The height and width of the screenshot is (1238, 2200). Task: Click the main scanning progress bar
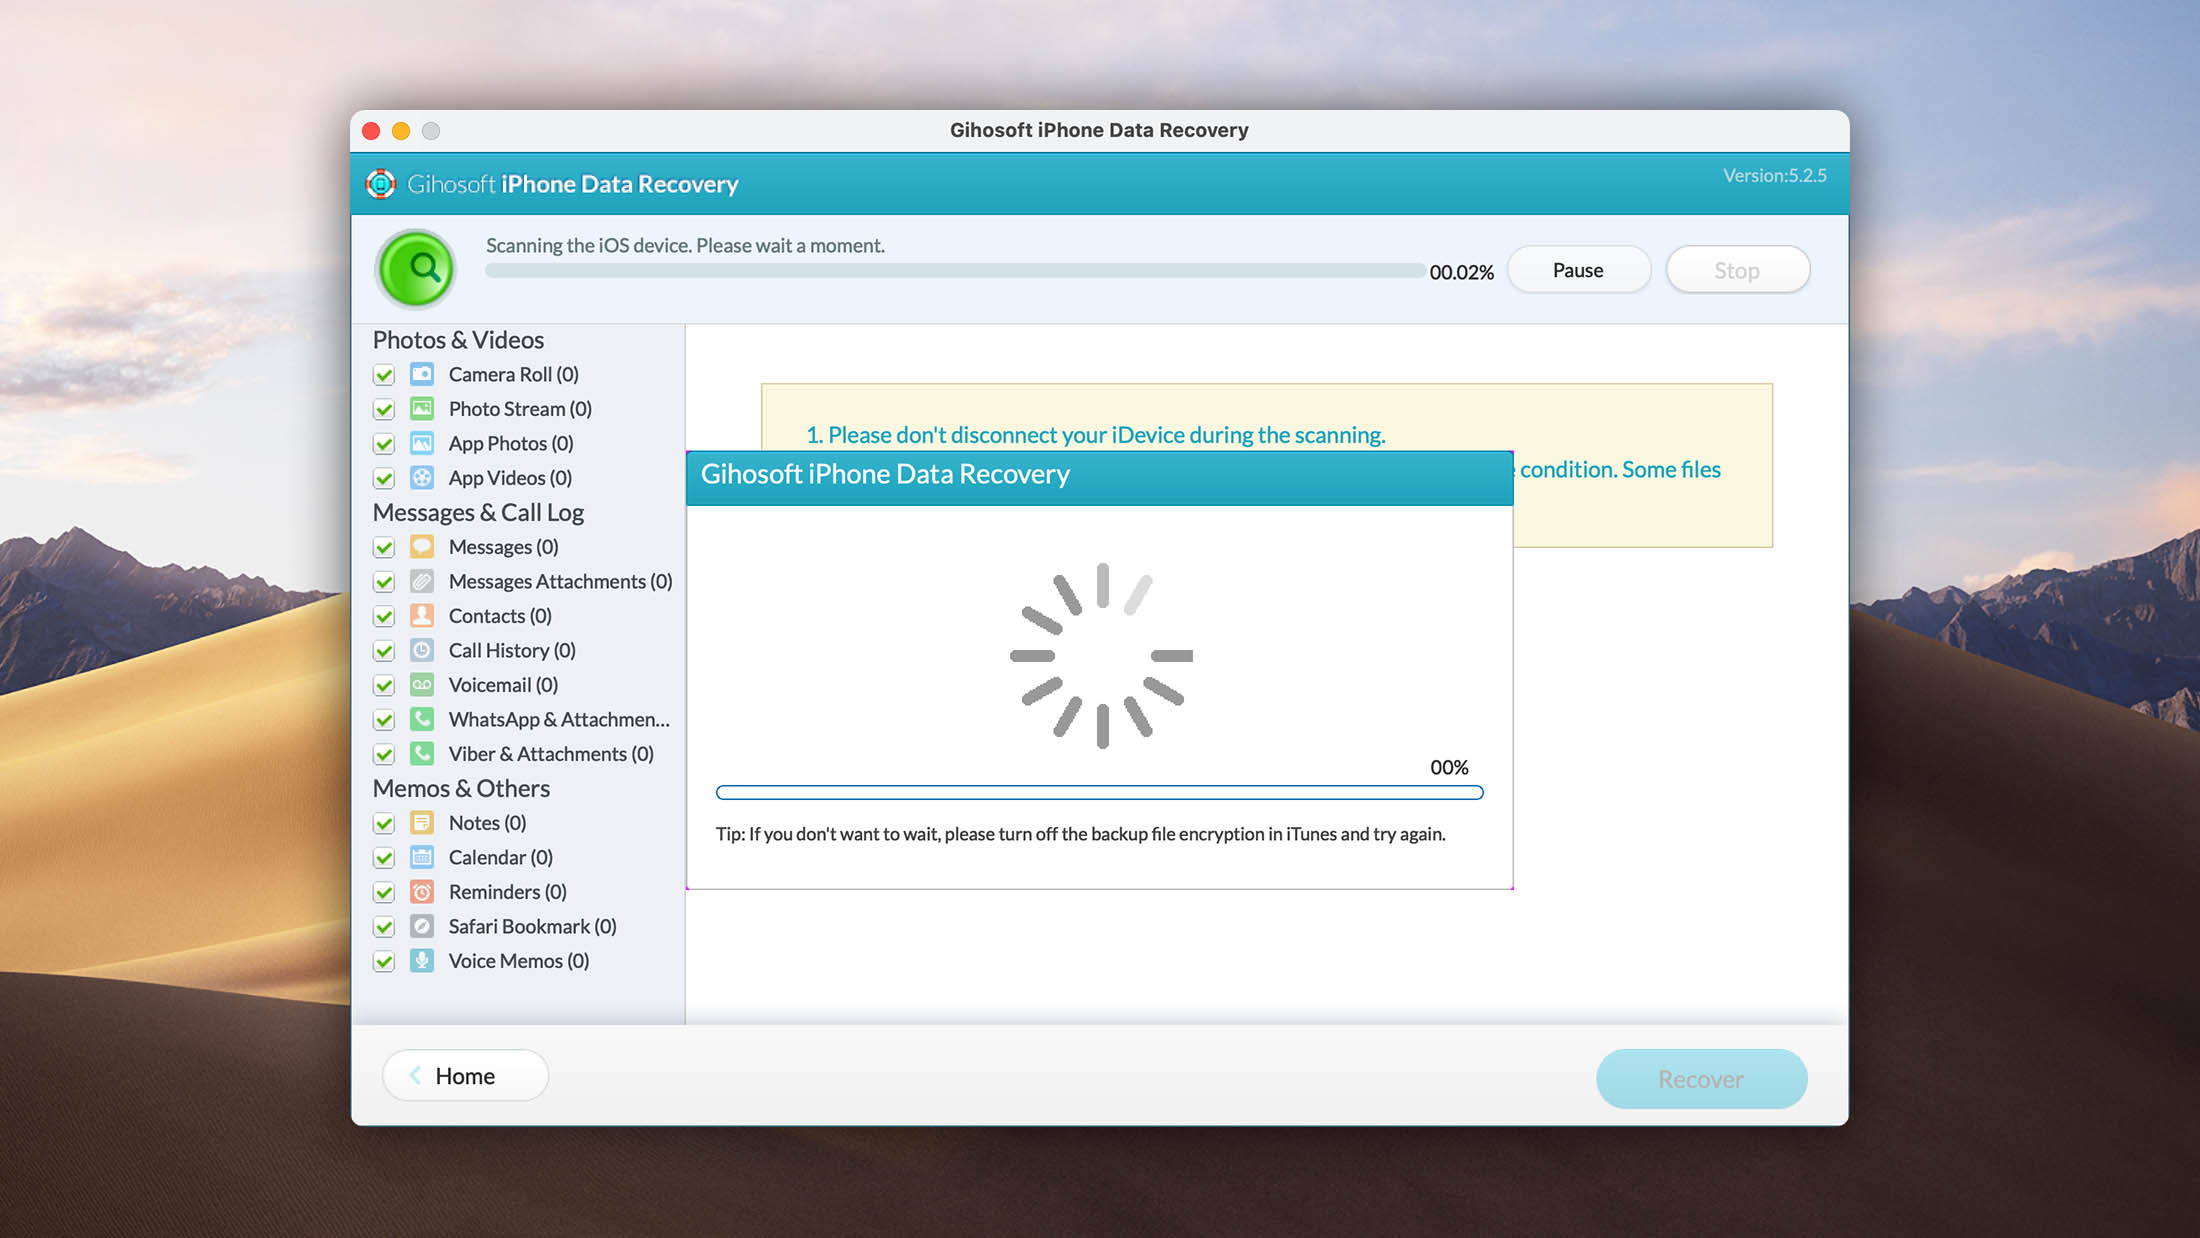coord(955,271)
